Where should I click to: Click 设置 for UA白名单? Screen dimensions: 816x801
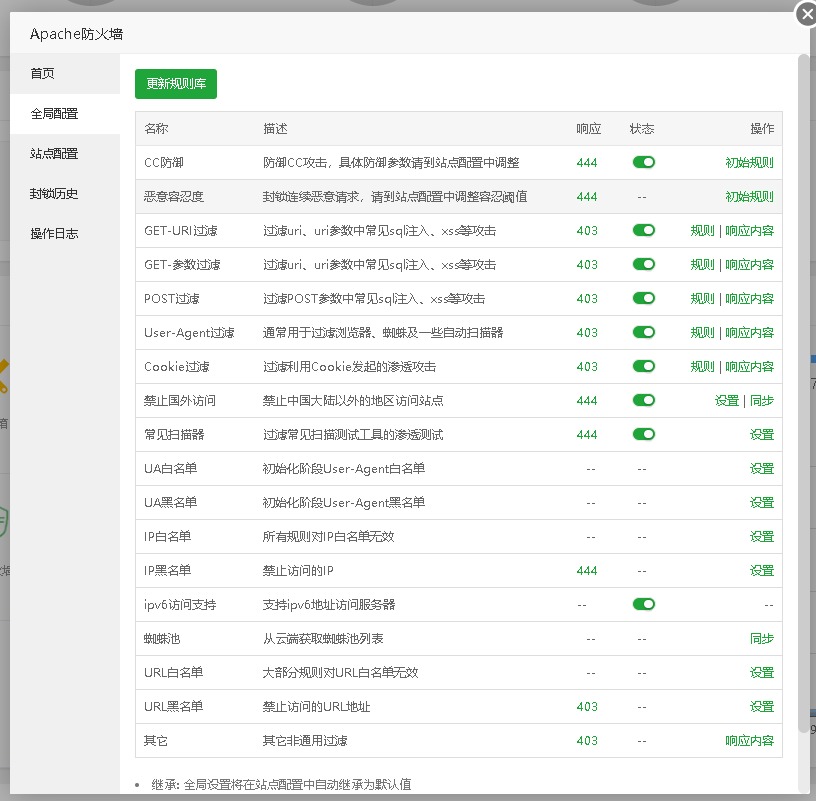[x=762, y=469]
